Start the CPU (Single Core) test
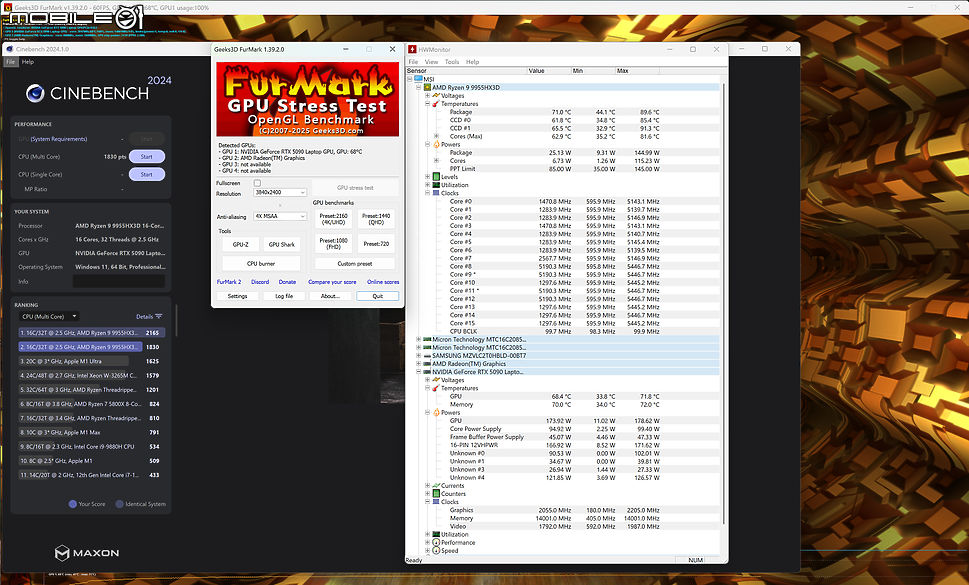Viewport: 969px width, 585px height. pos(146,174)
